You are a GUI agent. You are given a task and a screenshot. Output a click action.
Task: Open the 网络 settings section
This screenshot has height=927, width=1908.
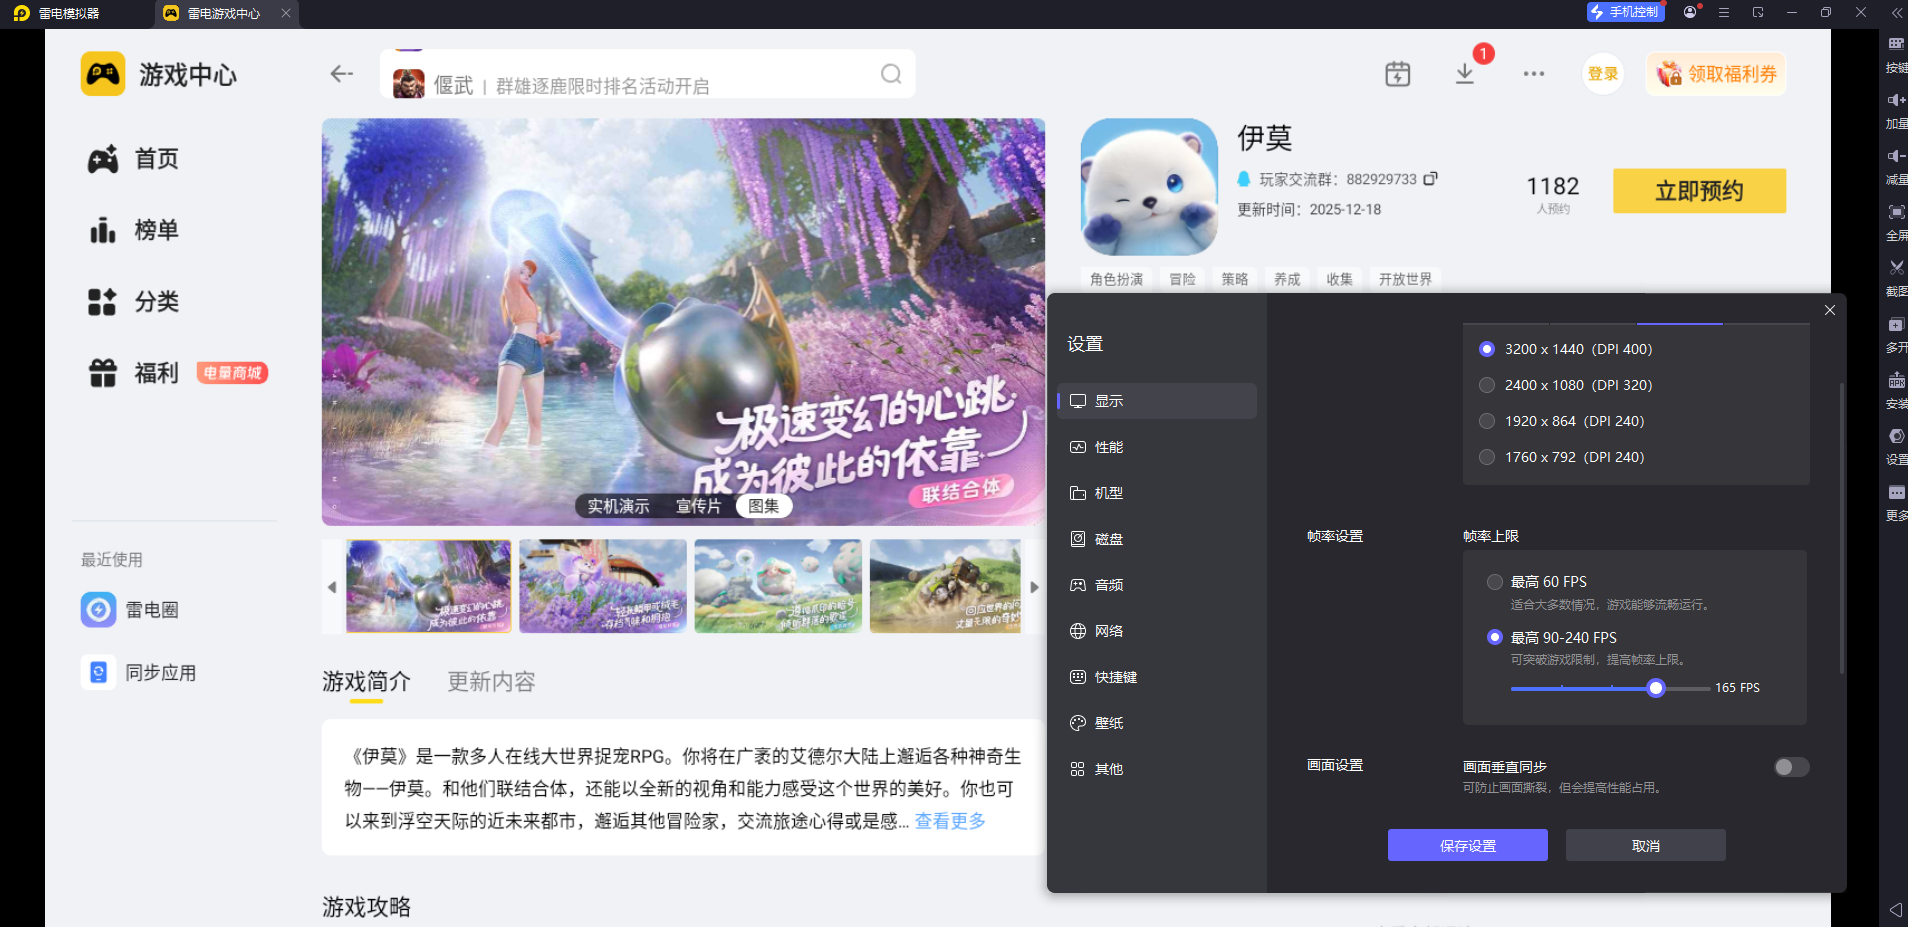click(1157, 631)
